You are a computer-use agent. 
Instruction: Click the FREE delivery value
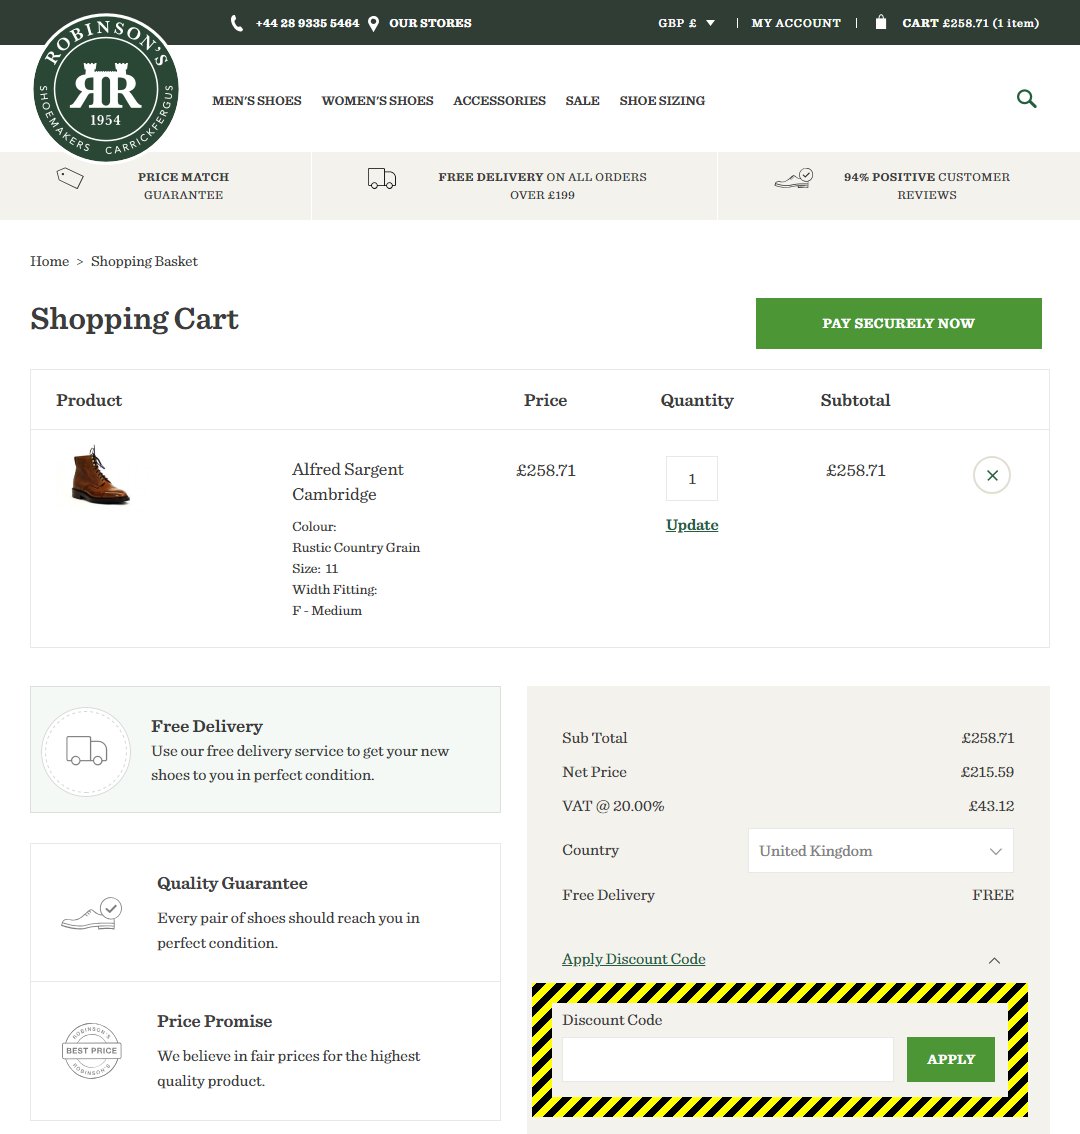pos(992,895)
